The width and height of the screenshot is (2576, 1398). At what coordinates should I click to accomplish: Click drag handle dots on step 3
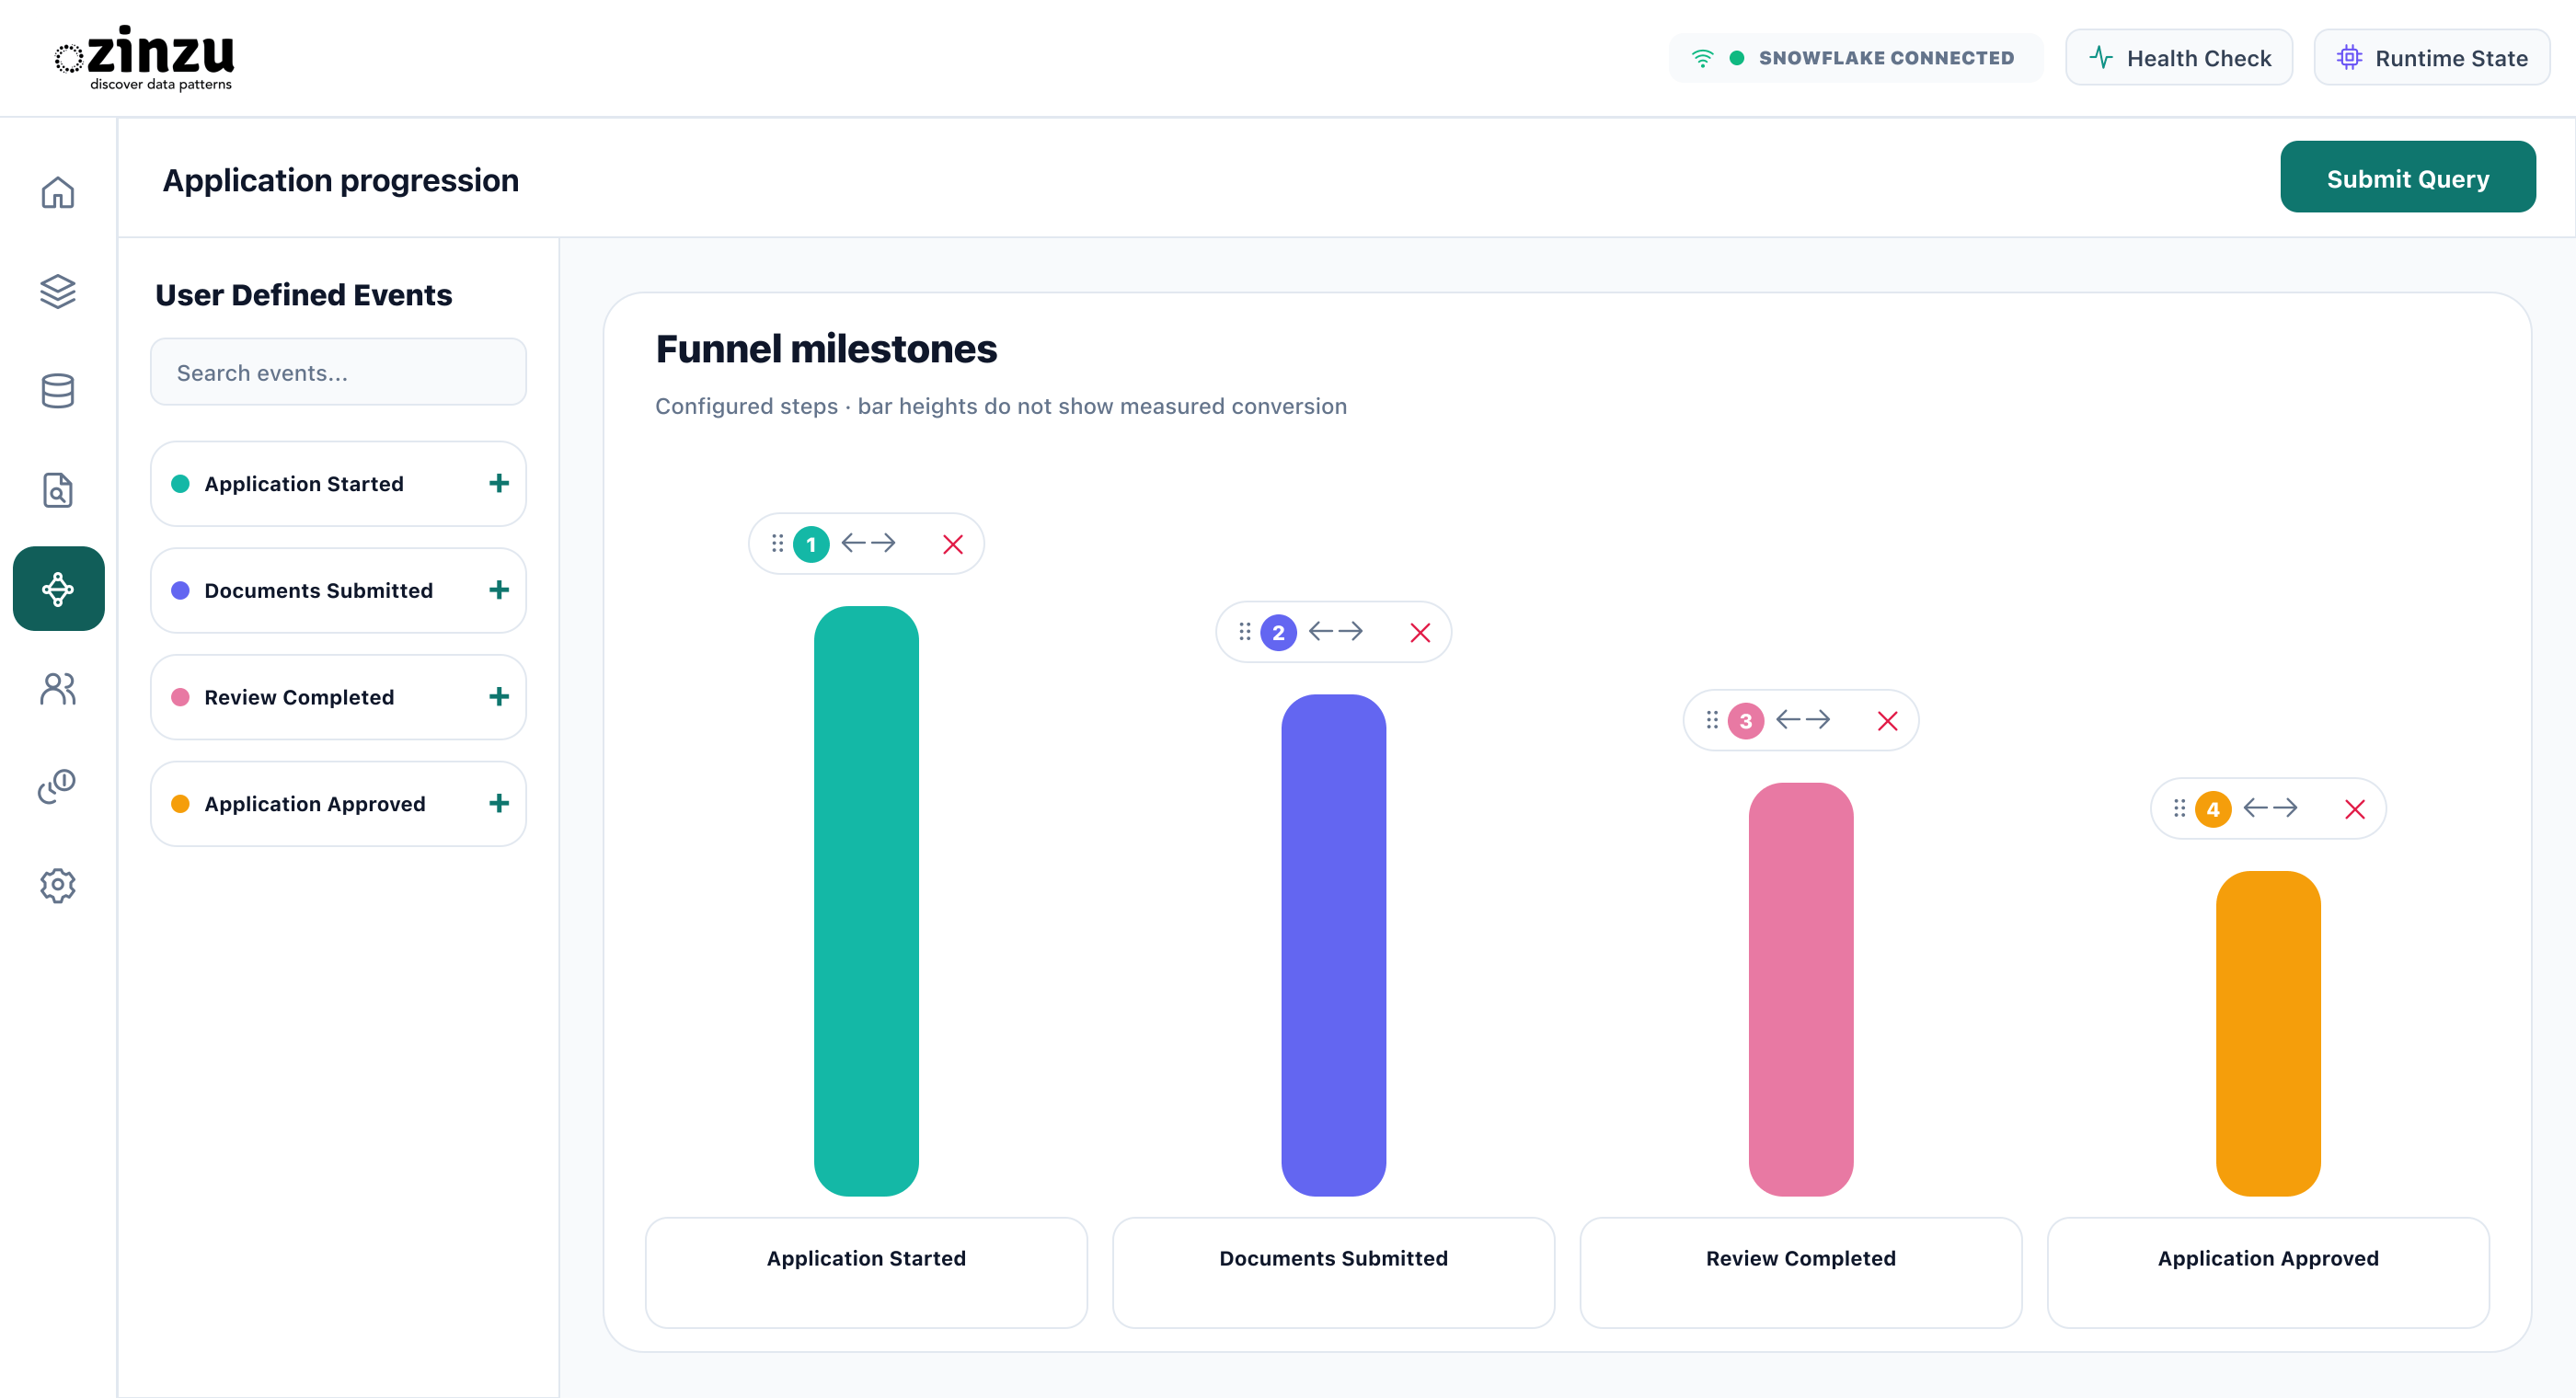click(x=1712, y=719)
